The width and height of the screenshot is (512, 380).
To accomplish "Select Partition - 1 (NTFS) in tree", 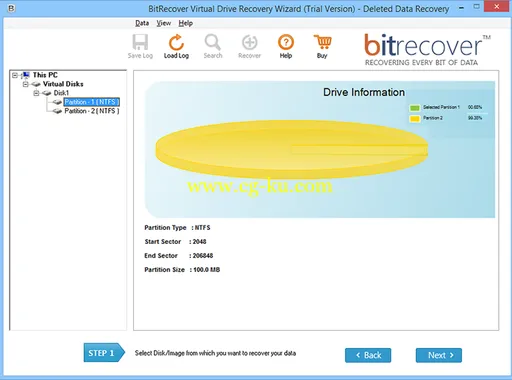I will 92,102.
